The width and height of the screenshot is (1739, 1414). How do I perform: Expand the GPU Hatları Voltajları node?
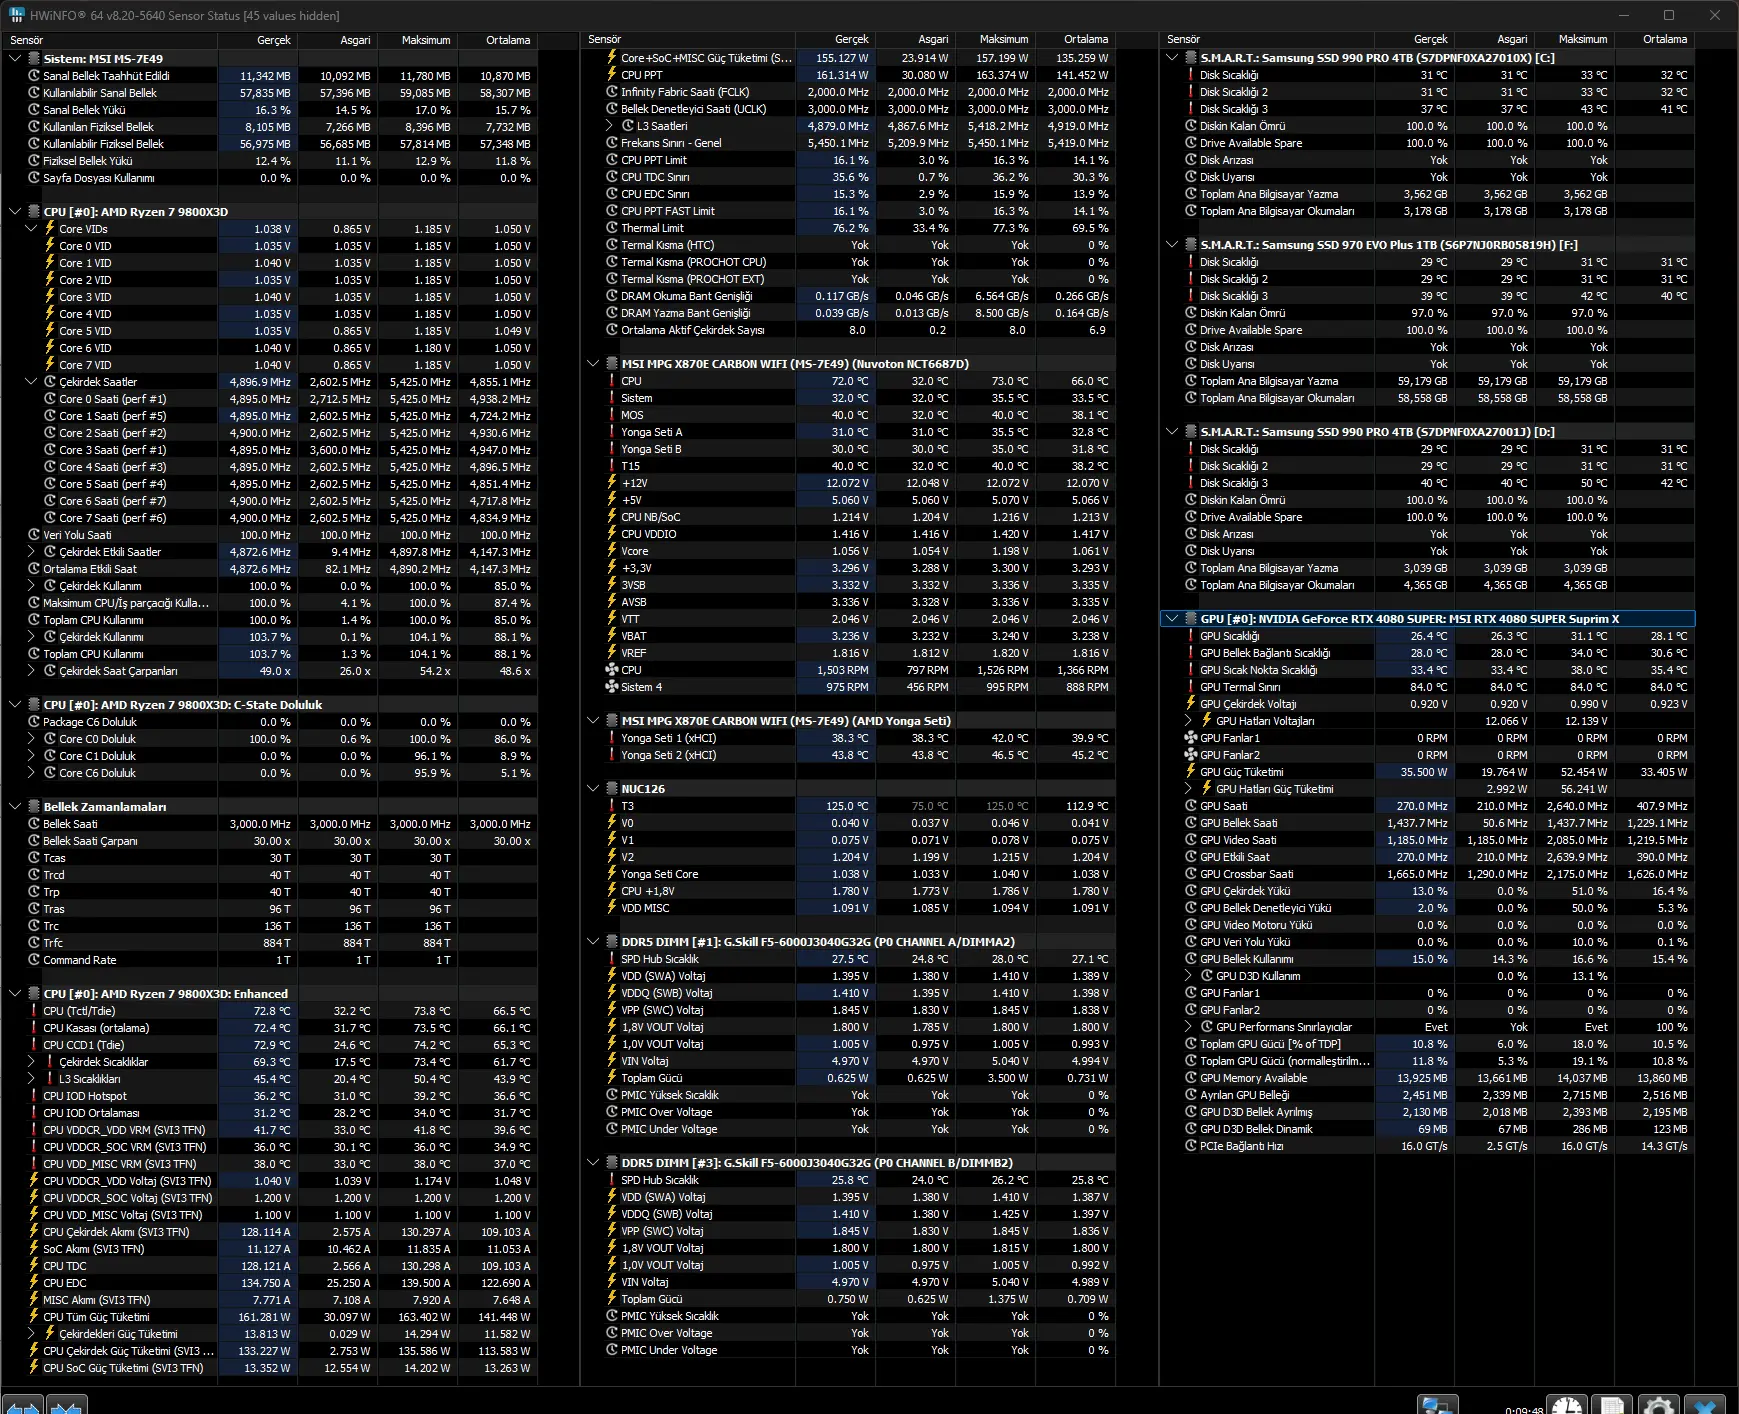point(1188,721)
